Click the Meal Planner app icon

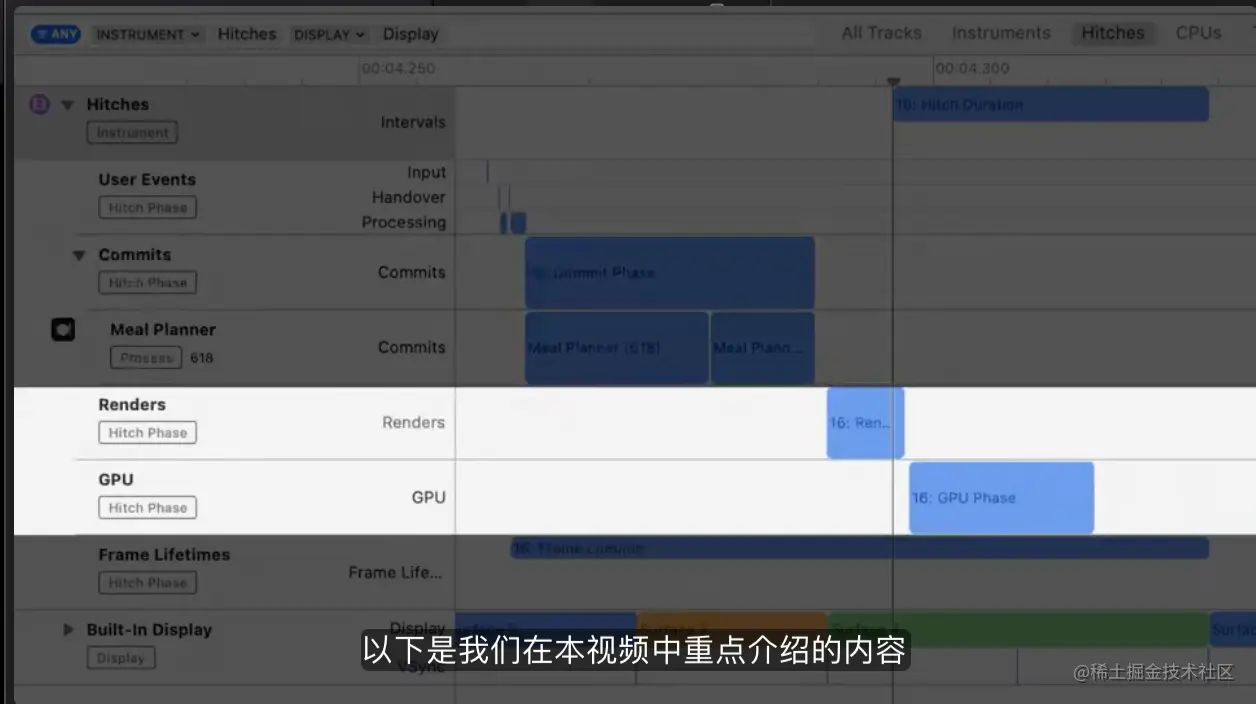(63, 329)
